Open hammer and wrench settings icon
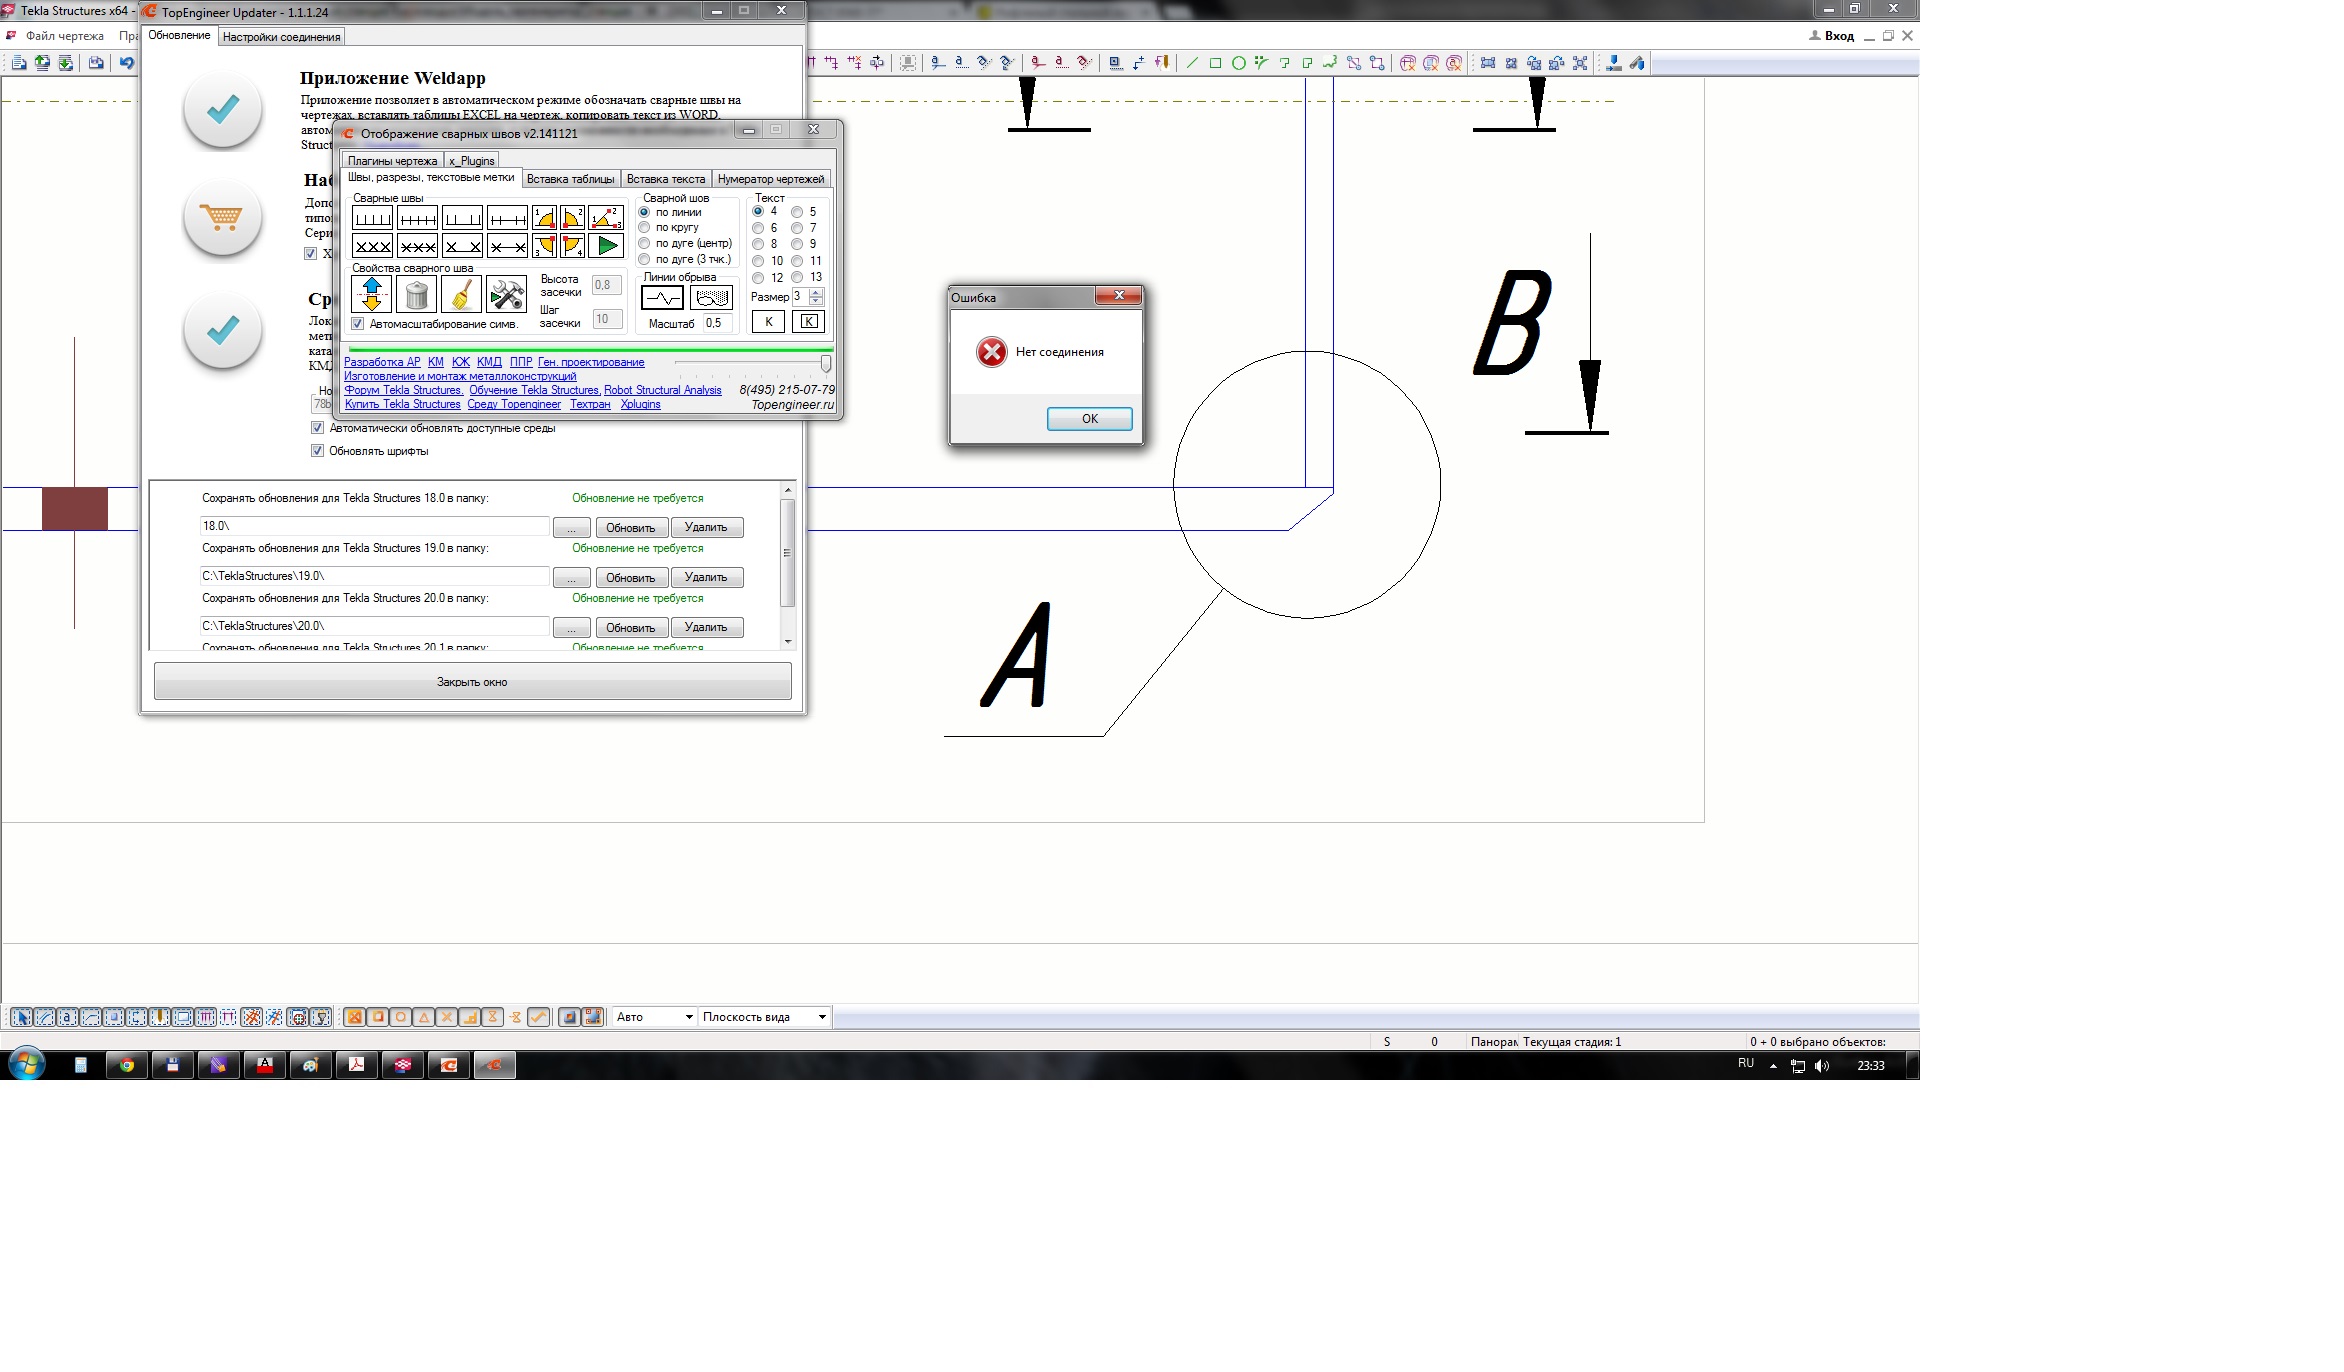Viewport: 2344px width, 1372px height. (506, 294)
